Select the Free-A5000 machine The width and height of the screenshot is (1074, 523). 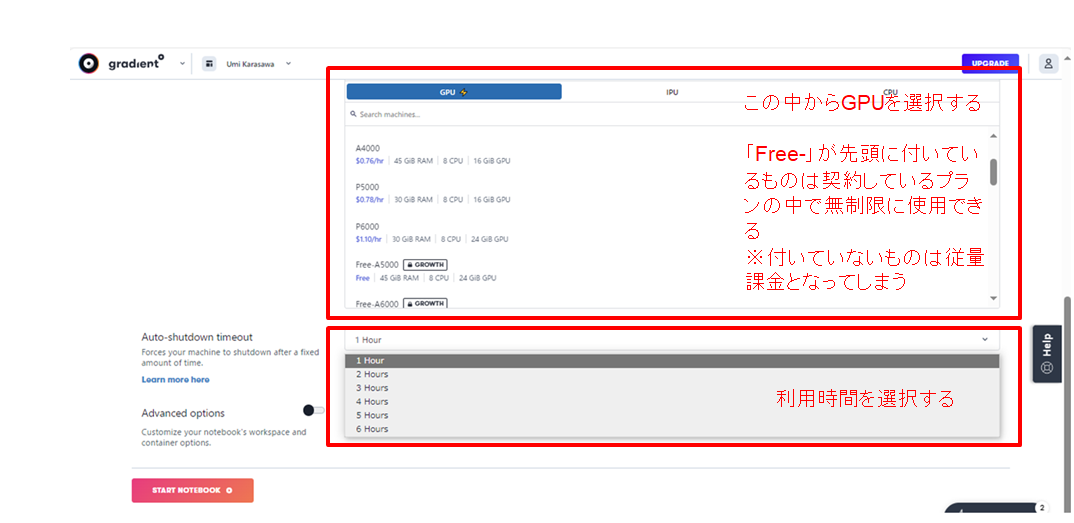[x=666, y=271]
